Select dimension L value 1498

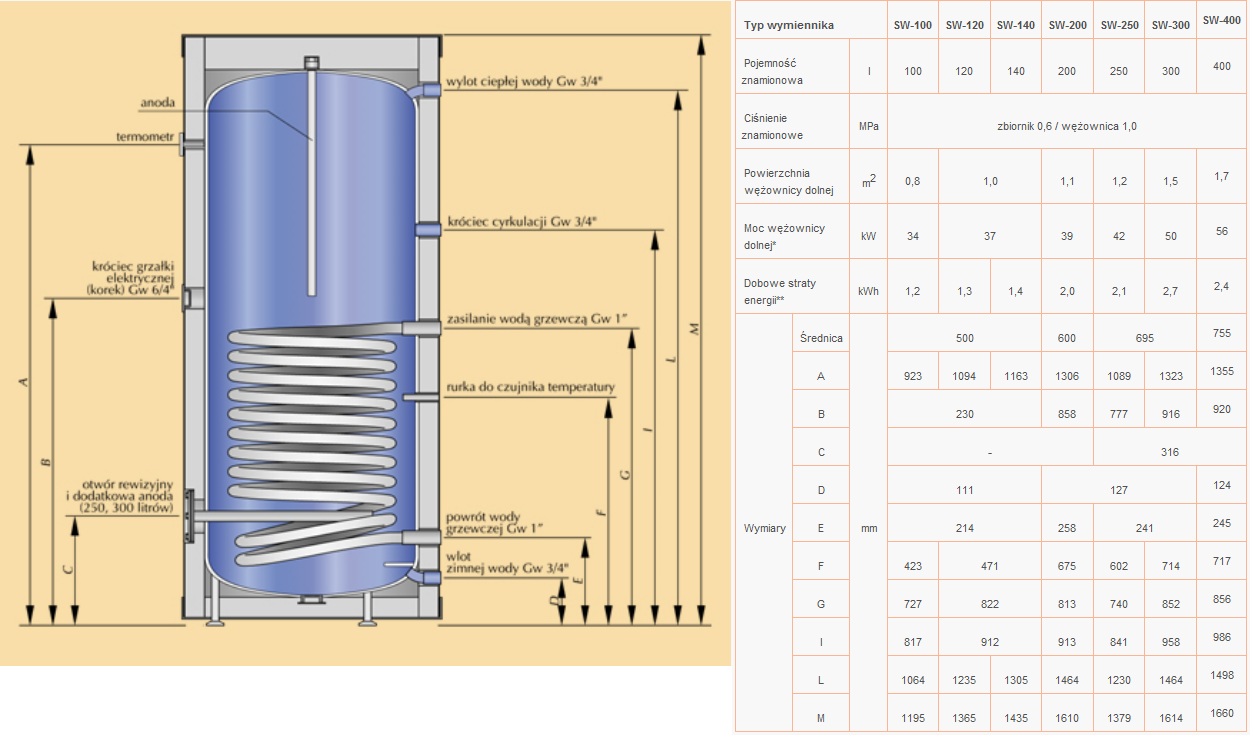pyautogui.click(x=1222, y=675)
